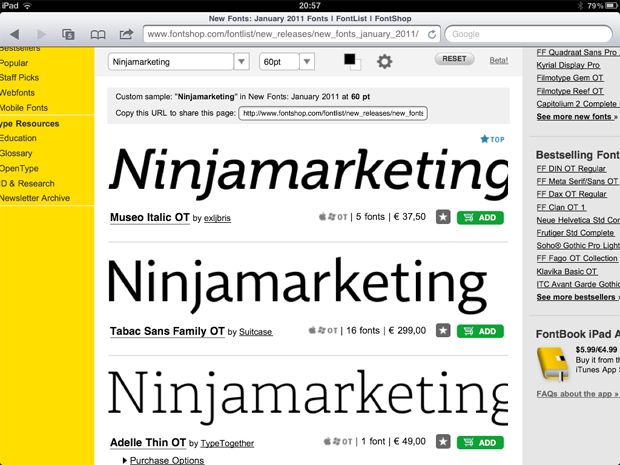
Task: Reload the page with refresh icon
Action: [432, 34]
